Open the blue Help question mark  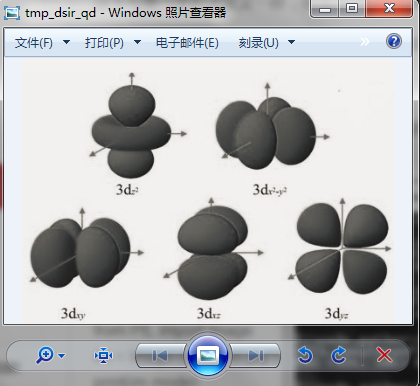(394, 42)
